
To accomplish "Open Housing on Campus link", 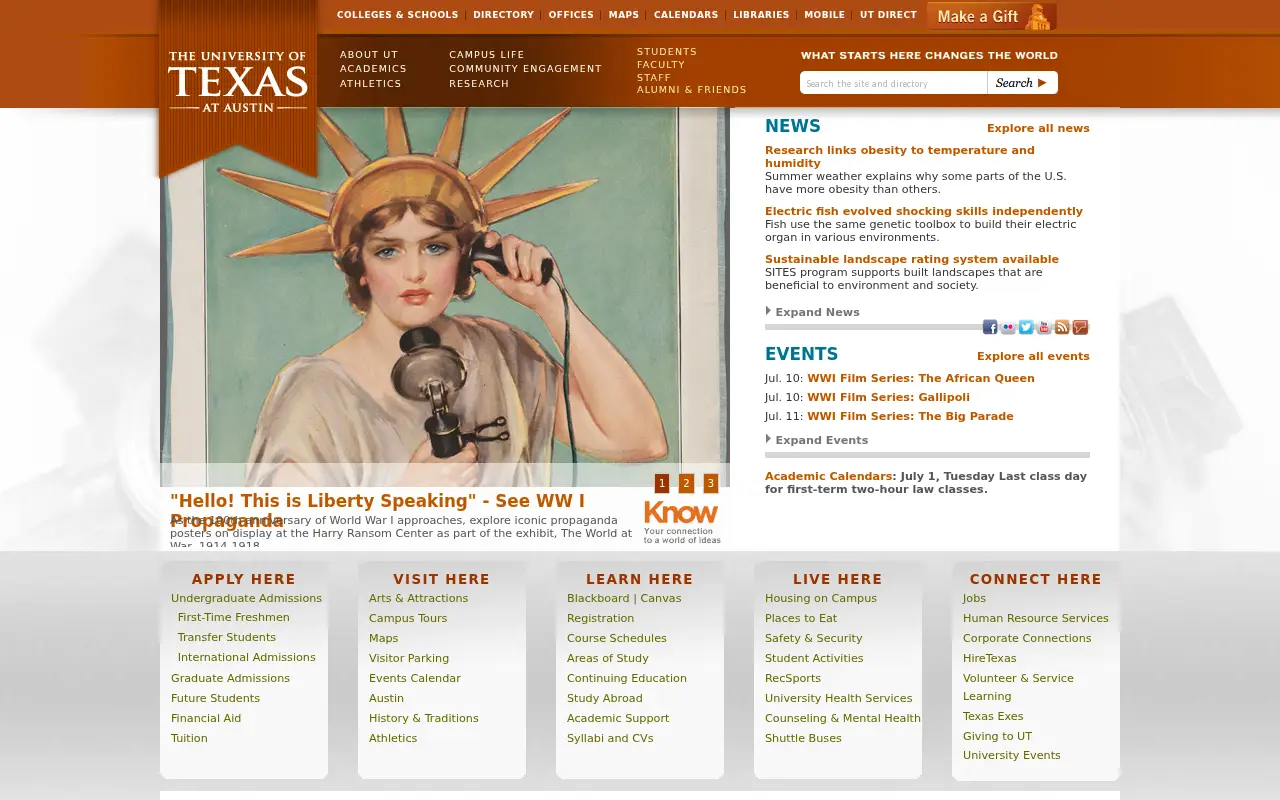I will 821,598.
